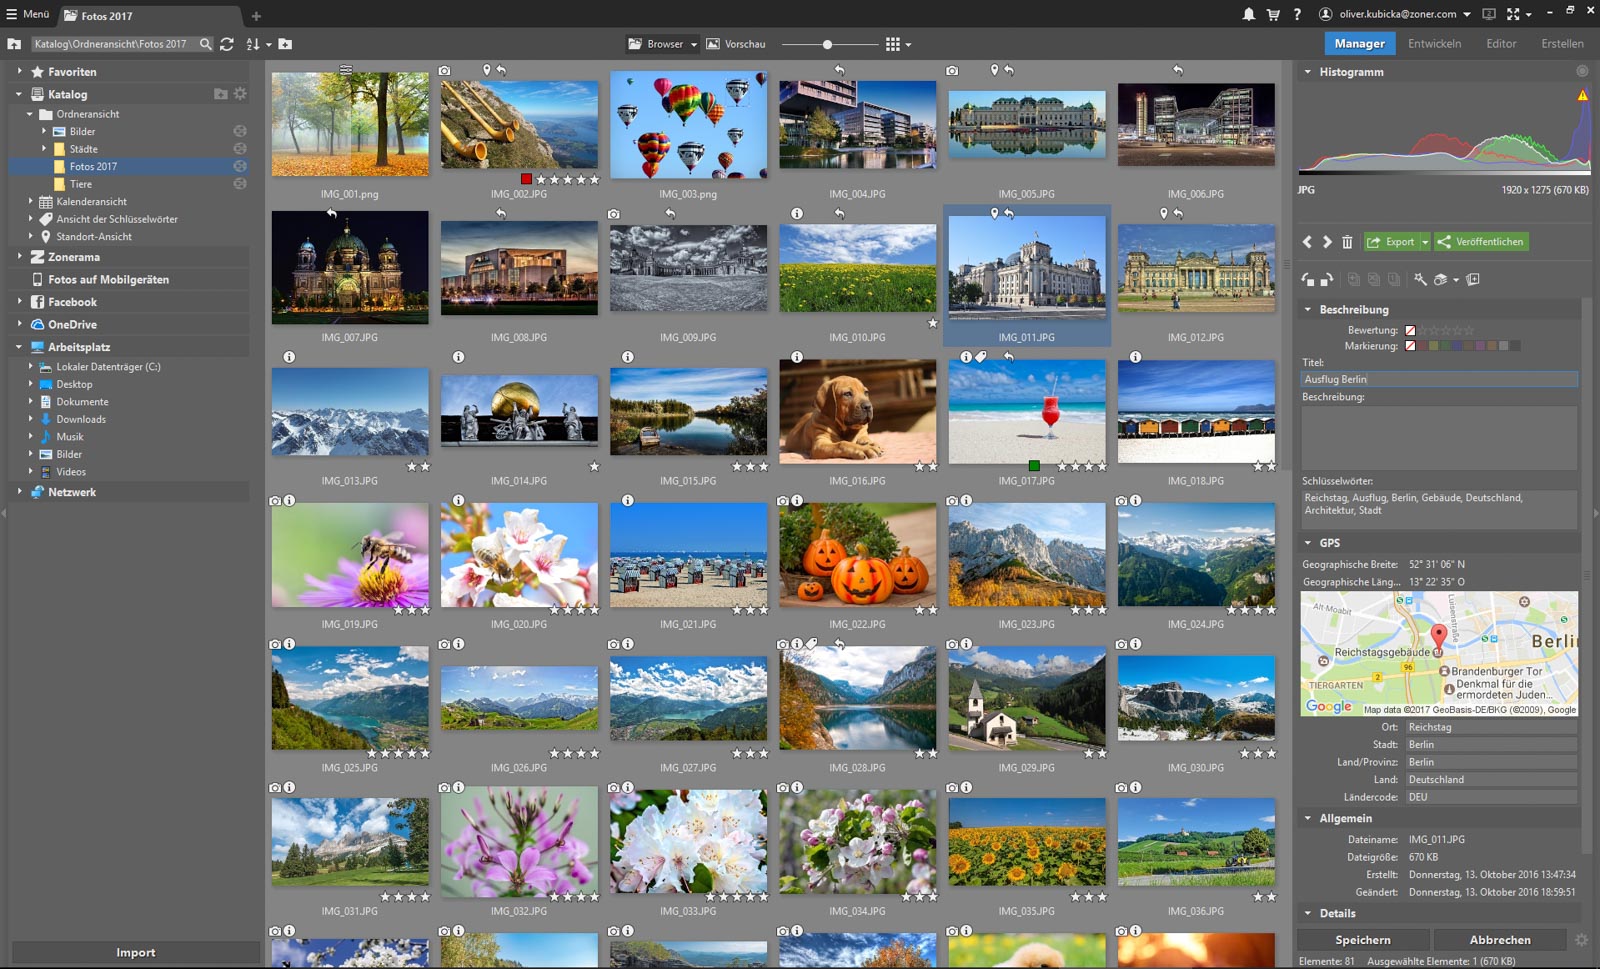
Task: Click the Speichern button
Action: [1363, 940]
